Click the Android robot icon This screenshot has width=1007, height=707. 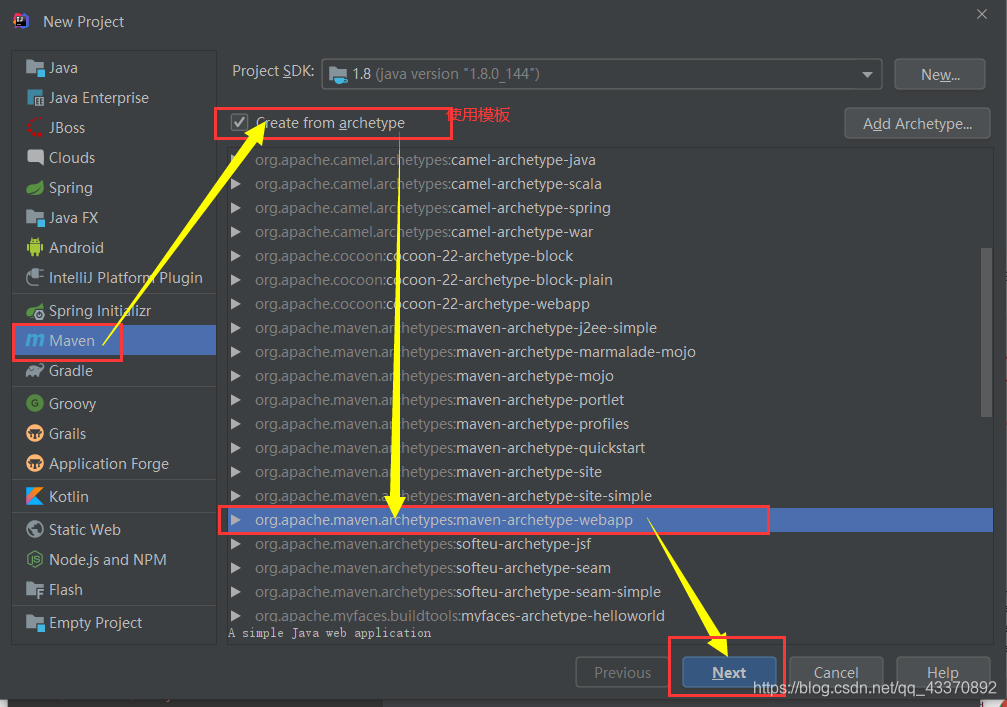(35, 247)
